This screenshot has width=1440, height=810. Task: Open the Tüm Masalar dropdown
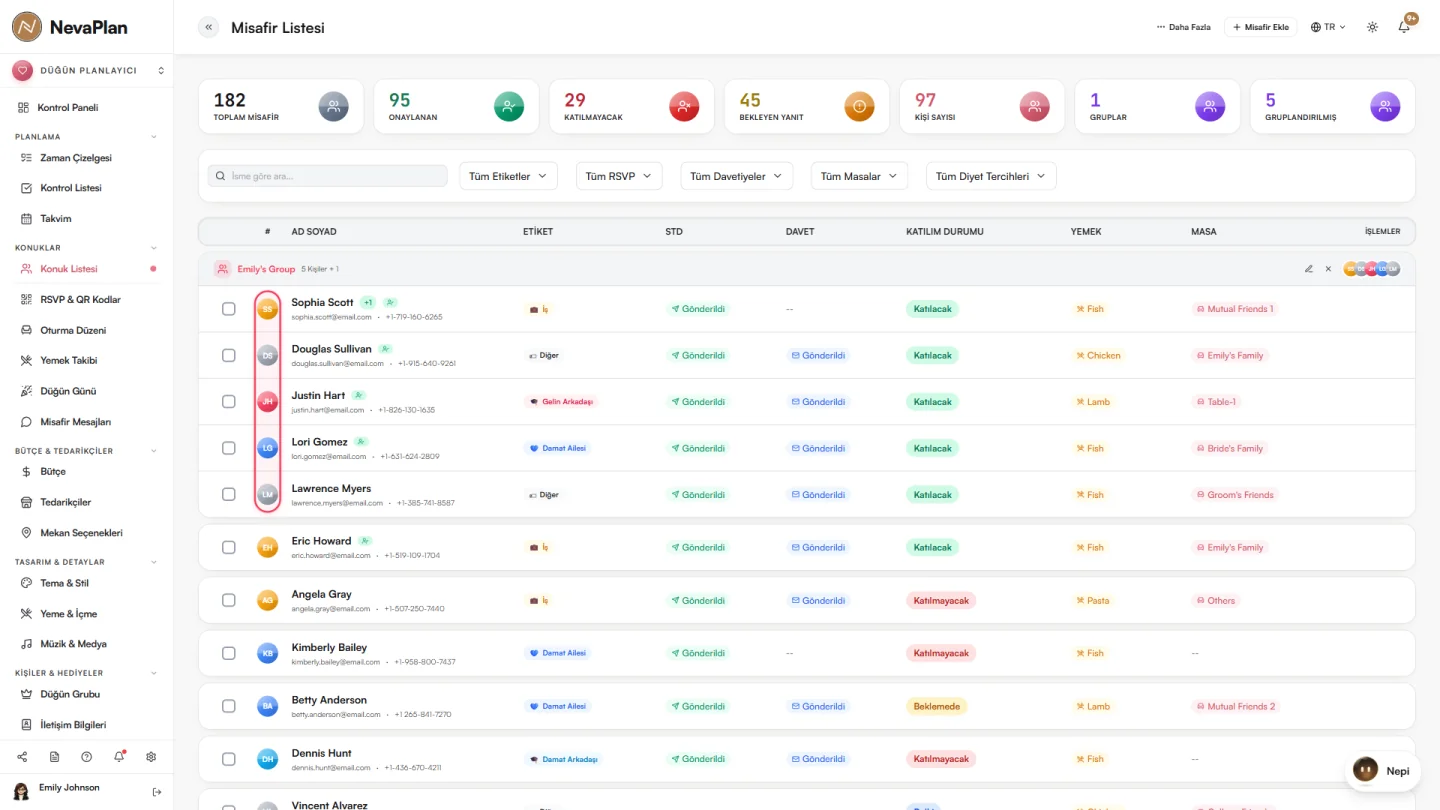(860, 176)
